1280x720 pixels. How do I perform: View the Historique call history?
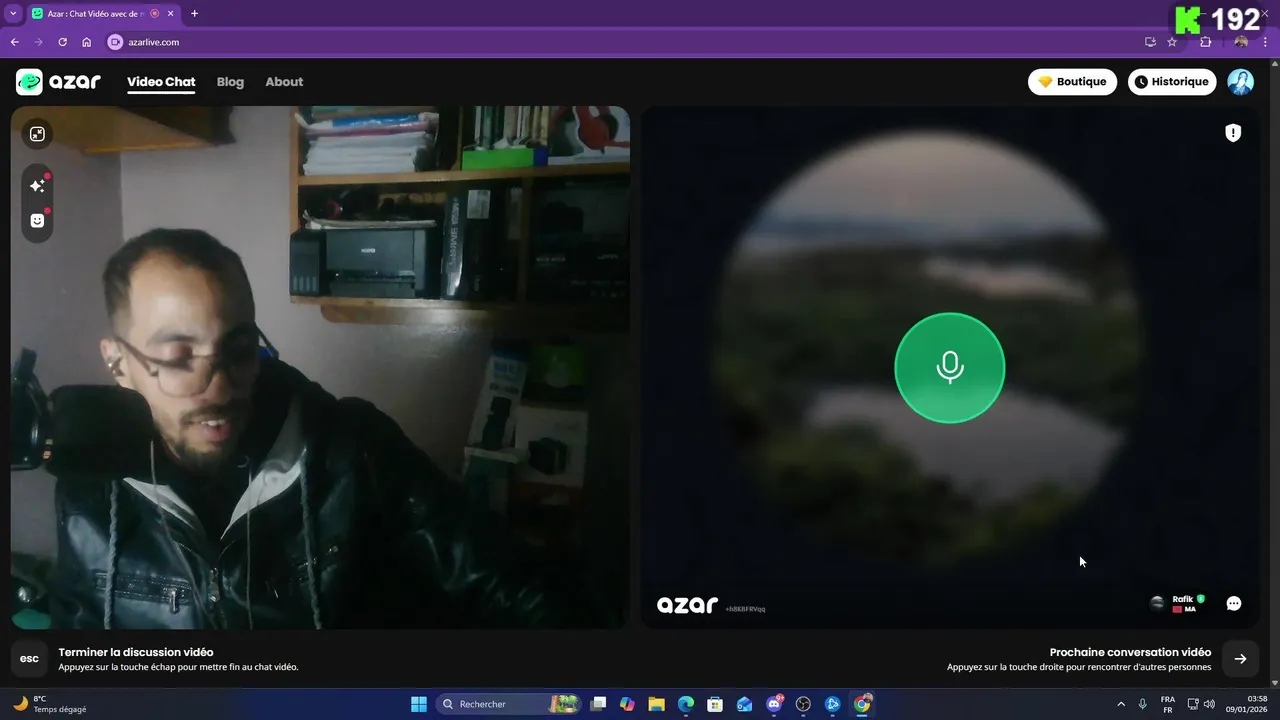click(x=1172, y=82)
